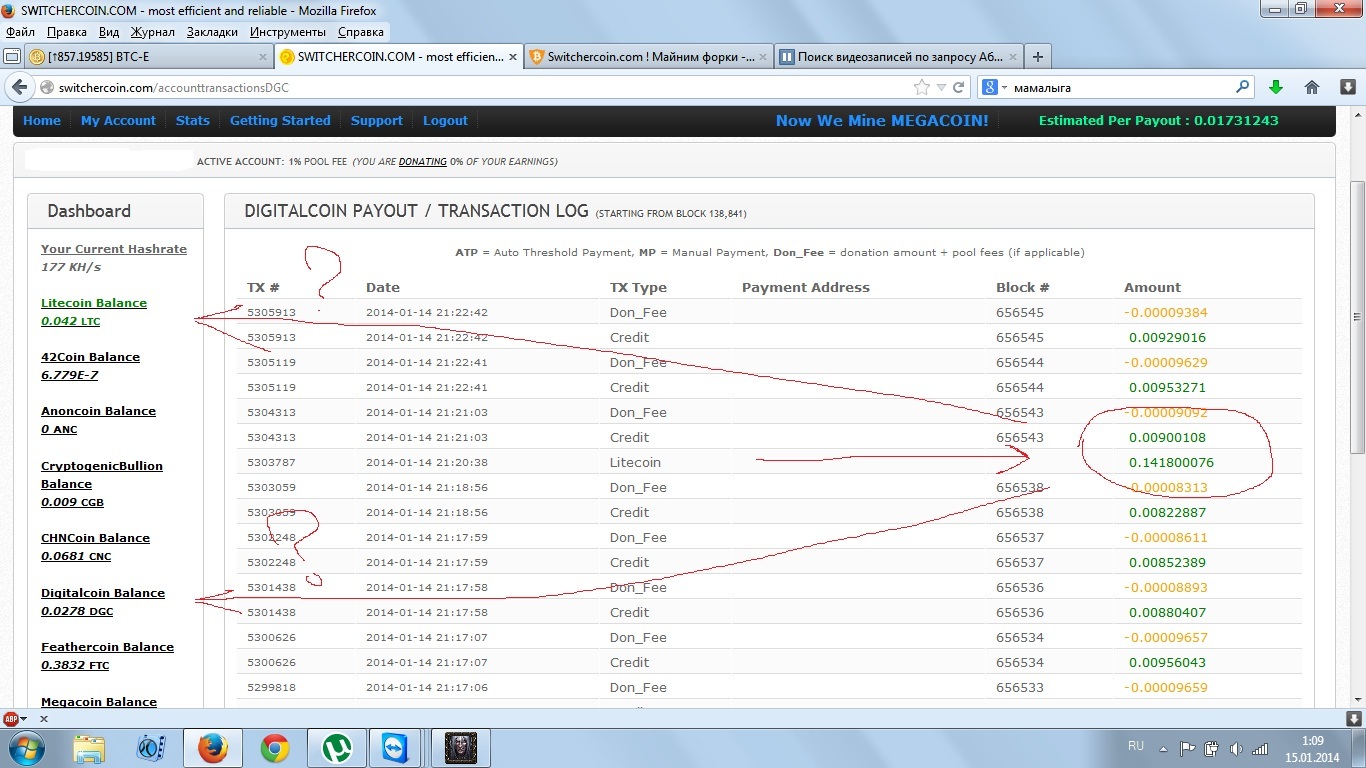Open the volume speaker icon

click(1236, 748)
